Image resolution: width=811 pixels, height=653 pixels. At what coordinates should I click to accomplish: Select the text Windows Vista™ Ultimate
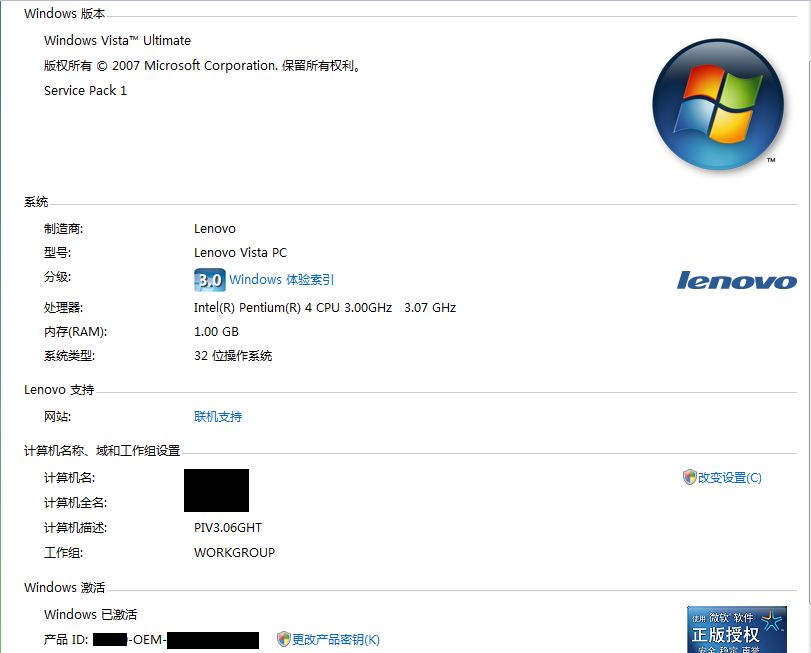coord(117,40)
